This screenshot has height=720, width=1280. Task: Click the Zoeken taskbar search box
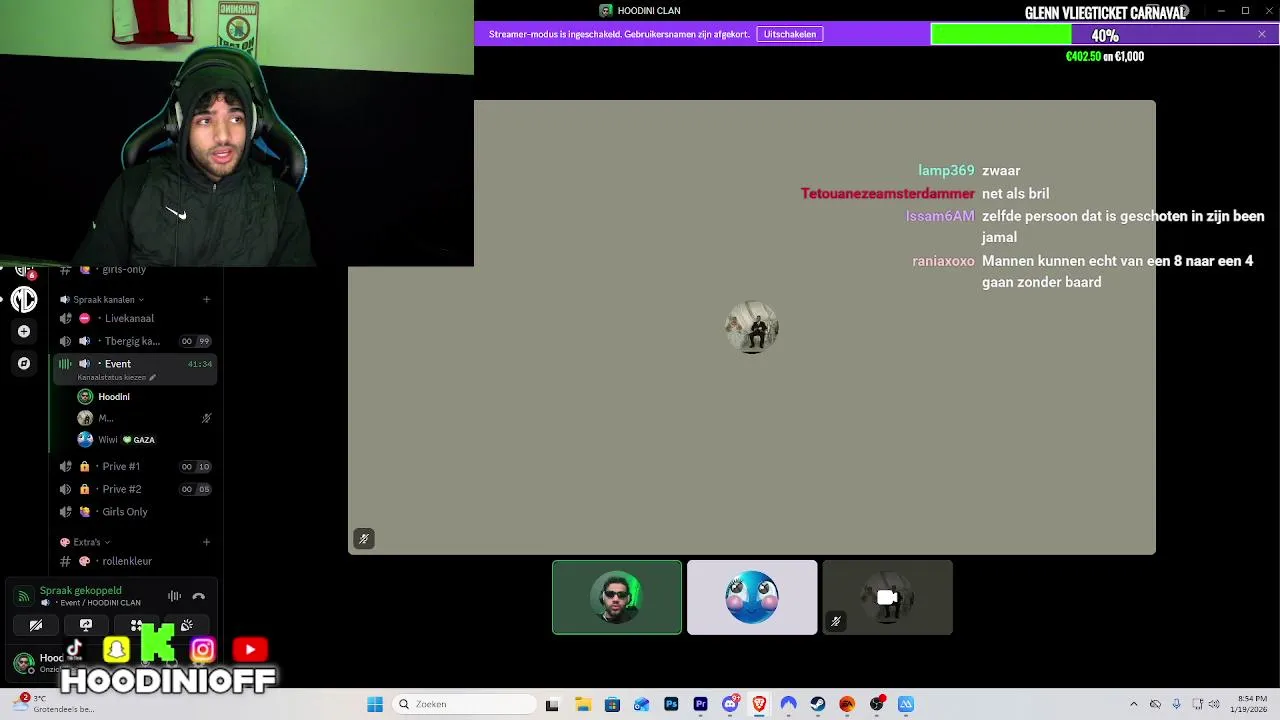[x=465, y=704]
